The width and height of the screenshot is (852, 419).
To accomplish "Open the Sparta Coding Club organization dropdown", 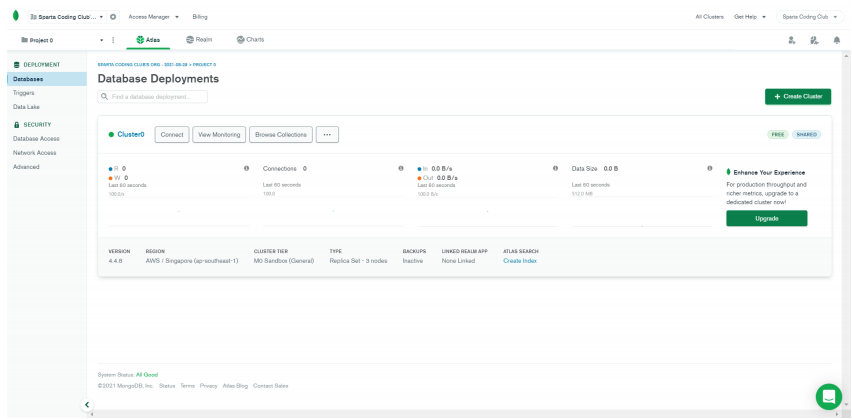I will (x=67, y=17).
